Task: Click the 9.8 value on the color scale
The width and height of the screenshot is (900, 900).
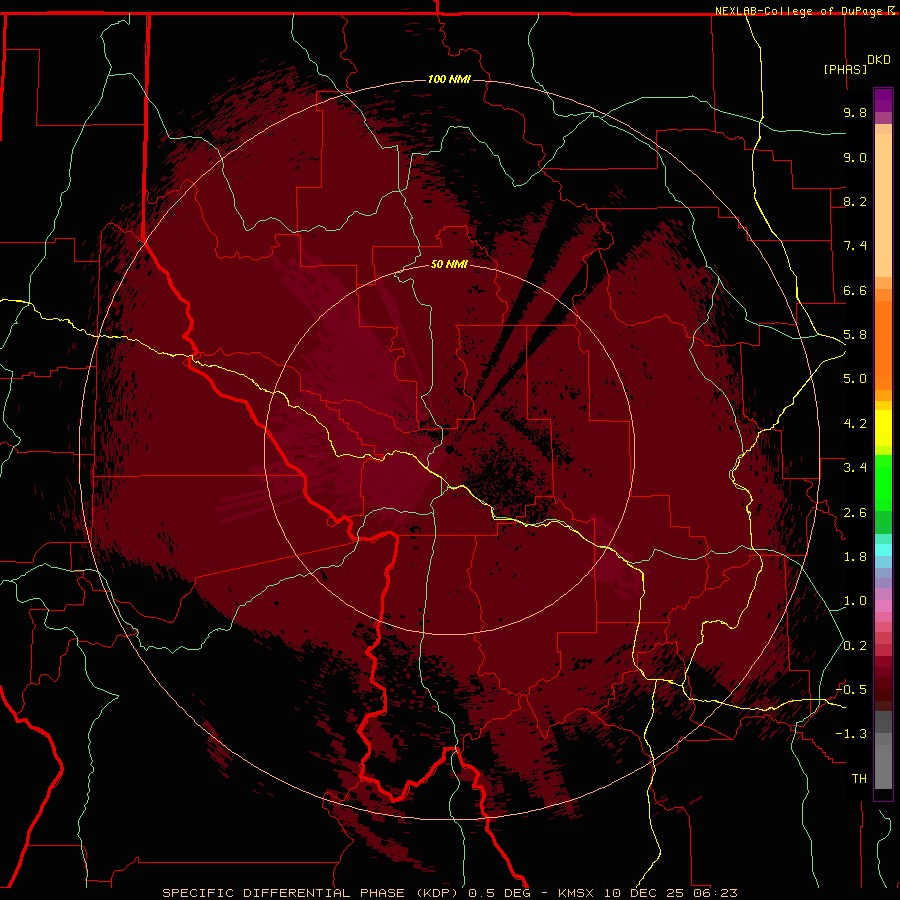Action: (855, 112)
